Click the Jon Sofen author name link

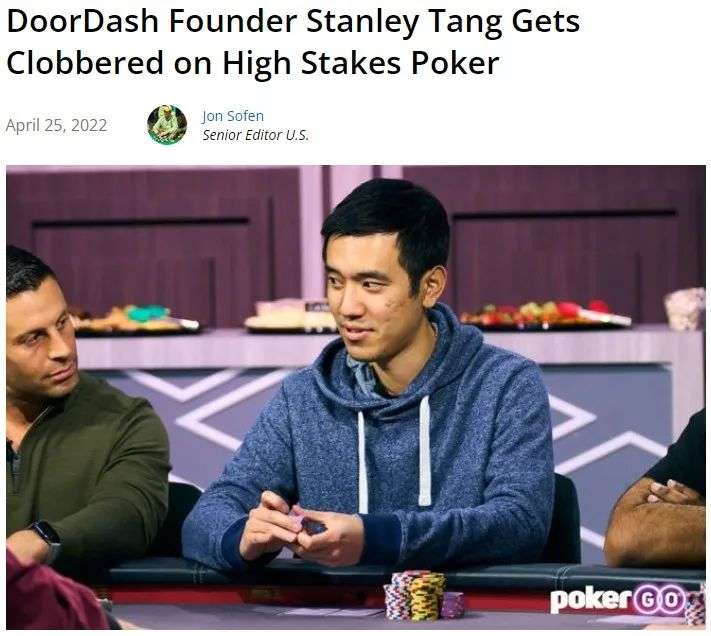233,116
